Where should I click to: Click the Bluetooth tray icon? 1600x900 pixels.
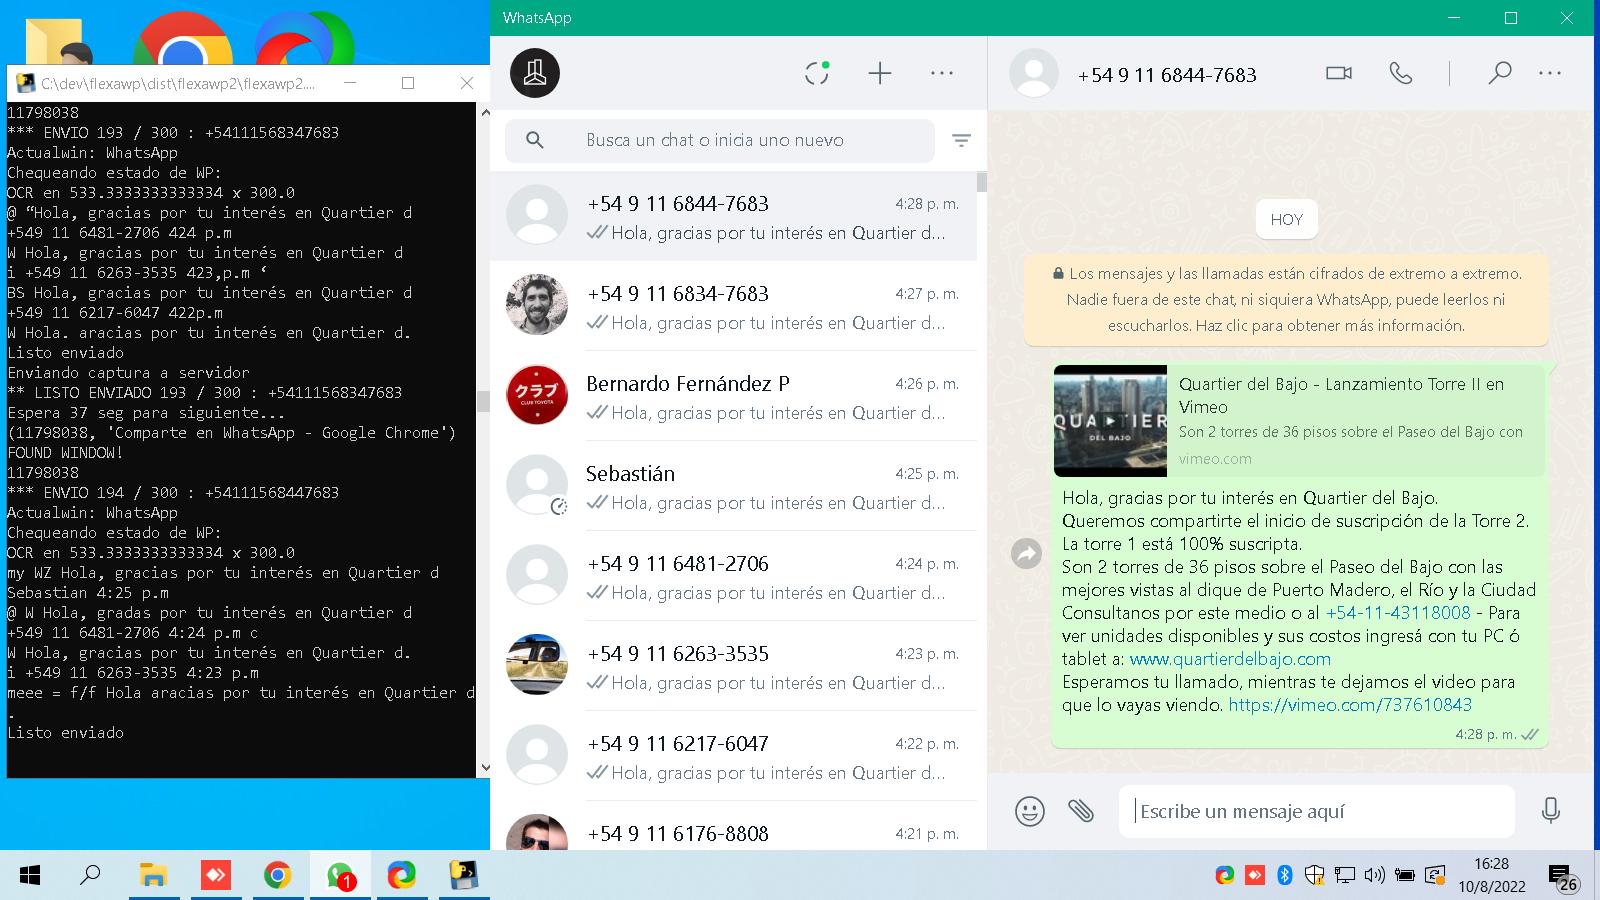[1285, 876]
